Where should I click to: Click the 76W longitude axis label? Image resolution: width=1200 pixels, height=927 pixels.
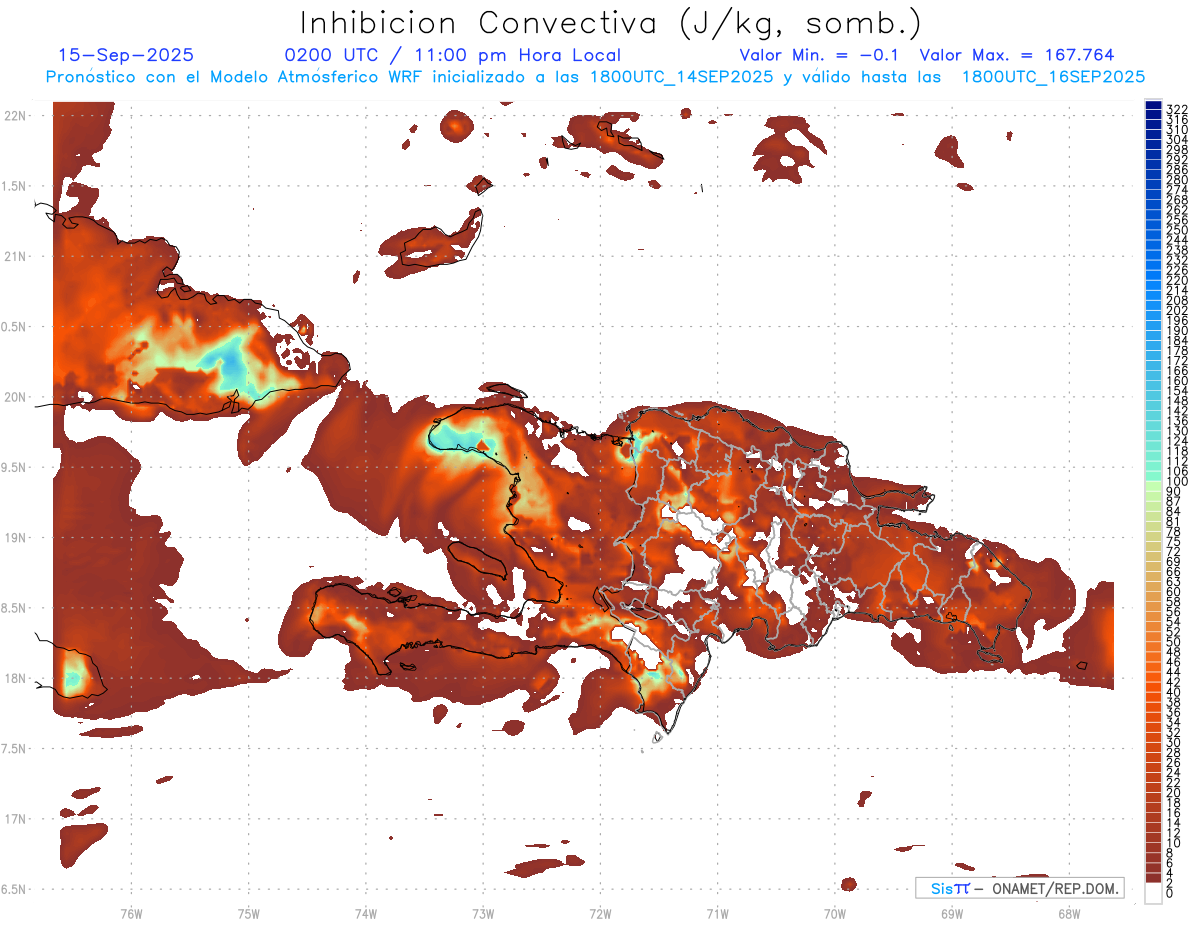[131, 913]
